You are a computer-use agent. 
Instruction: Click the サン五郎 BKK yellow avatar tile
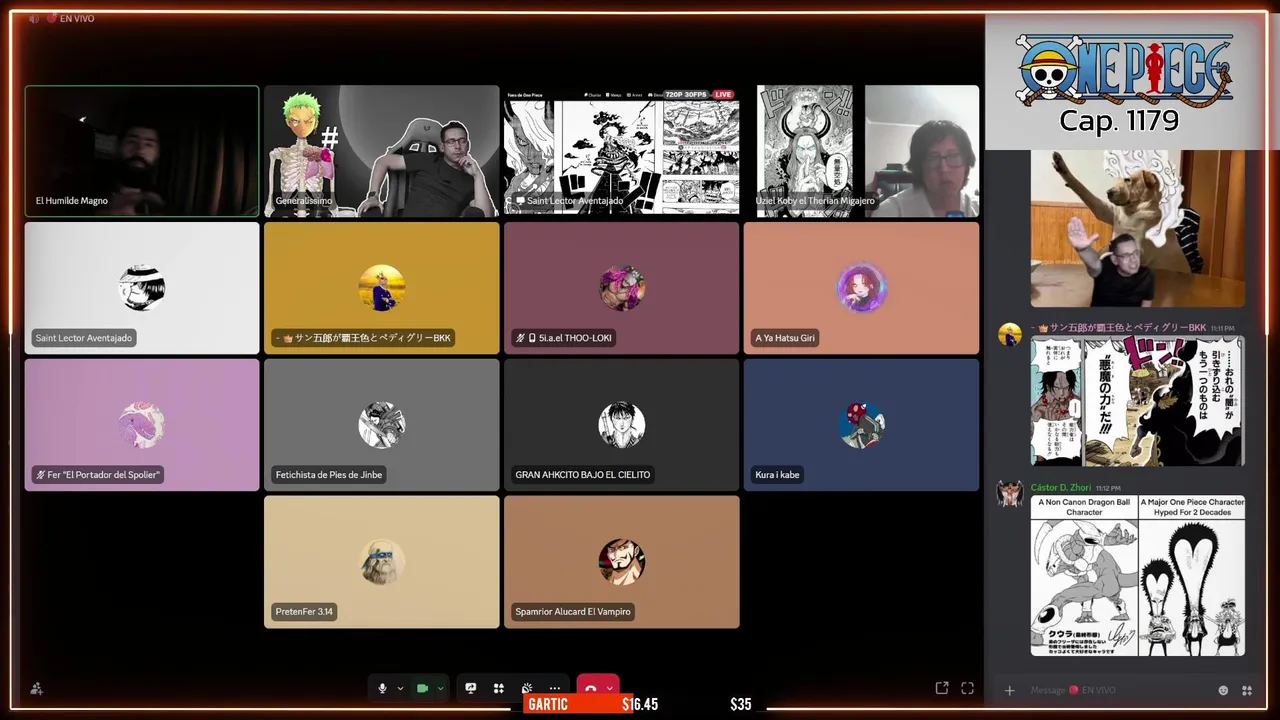382,288
